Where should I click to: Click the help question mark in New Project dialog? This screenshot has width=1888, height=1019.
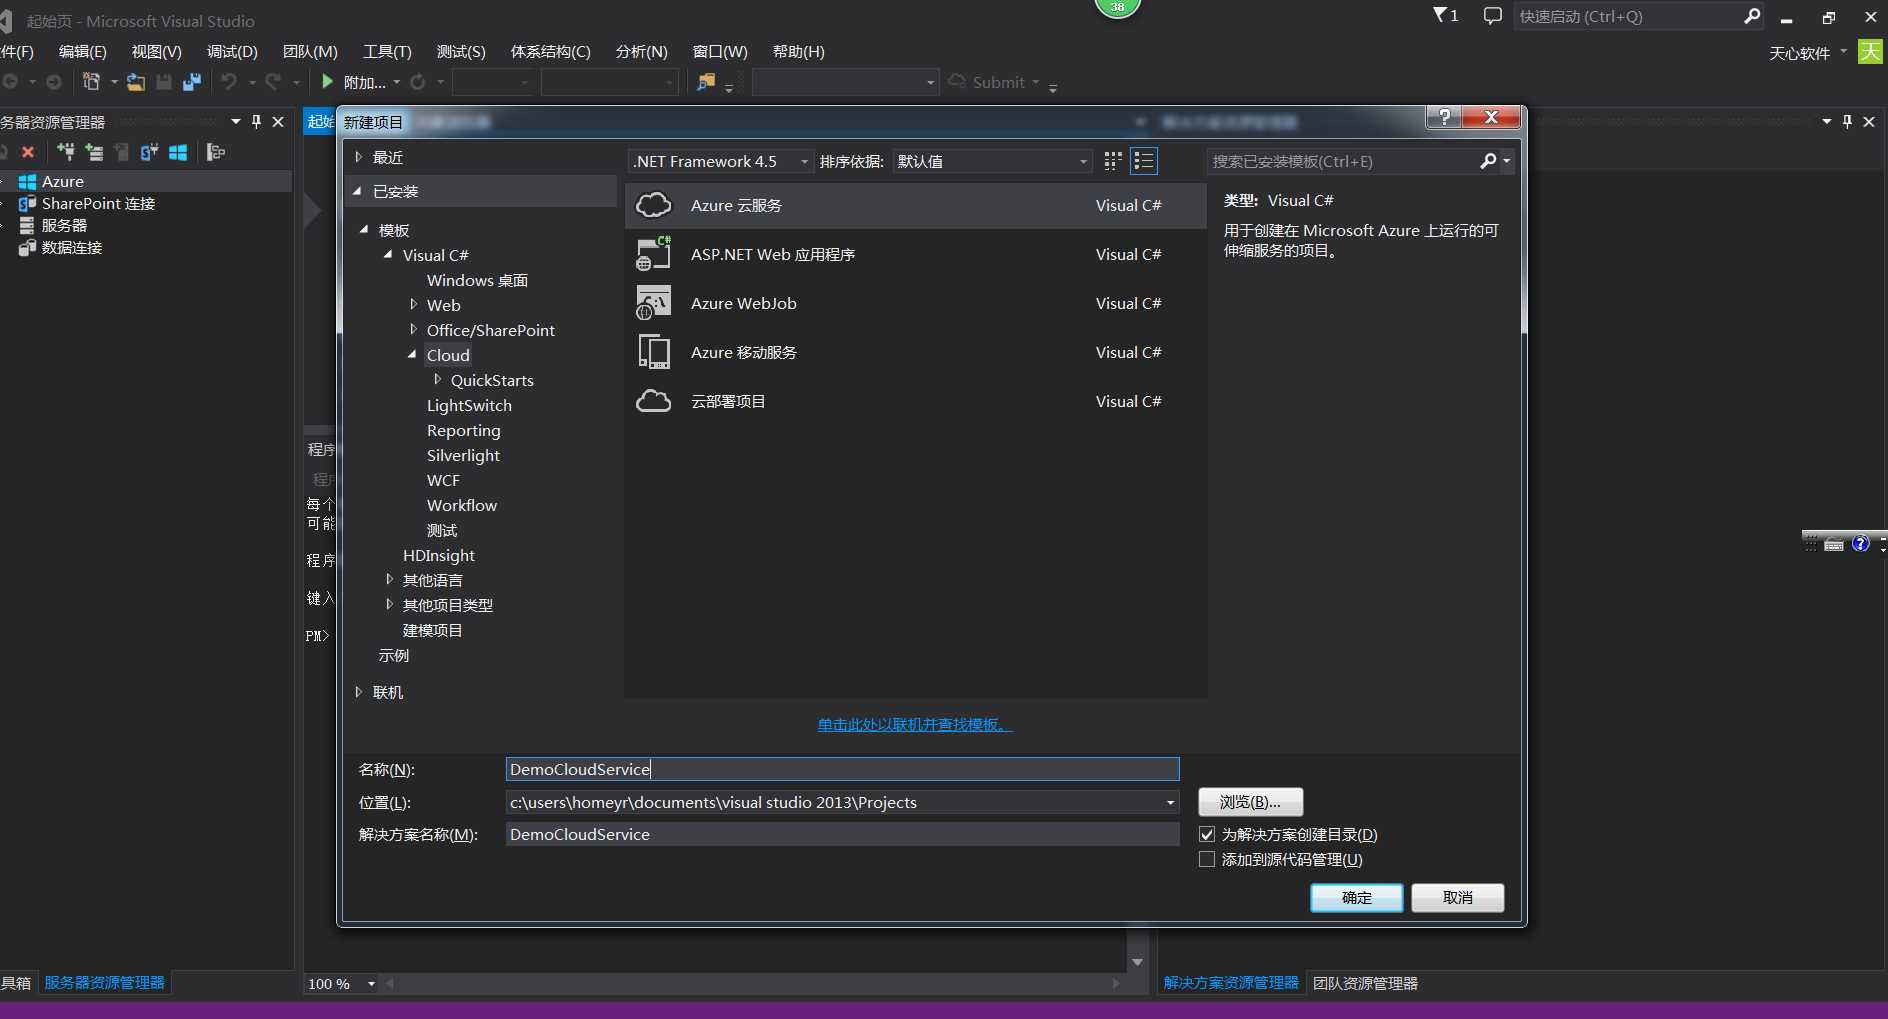pyautogui.click(x=1444, y=117)
